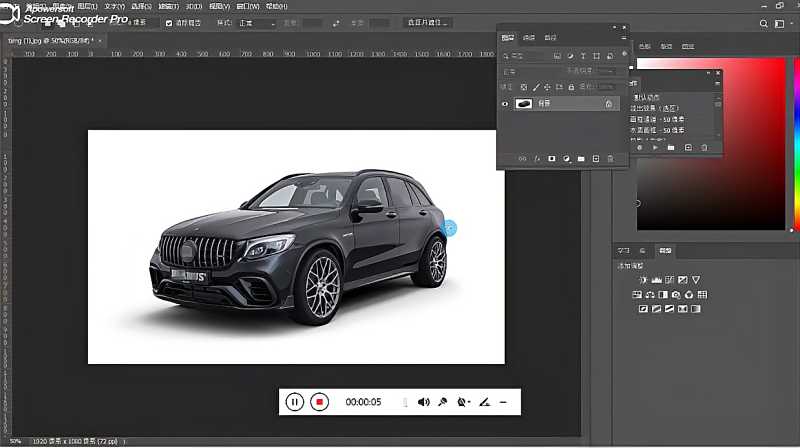Click the 选择并遮住 button

(428, 23)
